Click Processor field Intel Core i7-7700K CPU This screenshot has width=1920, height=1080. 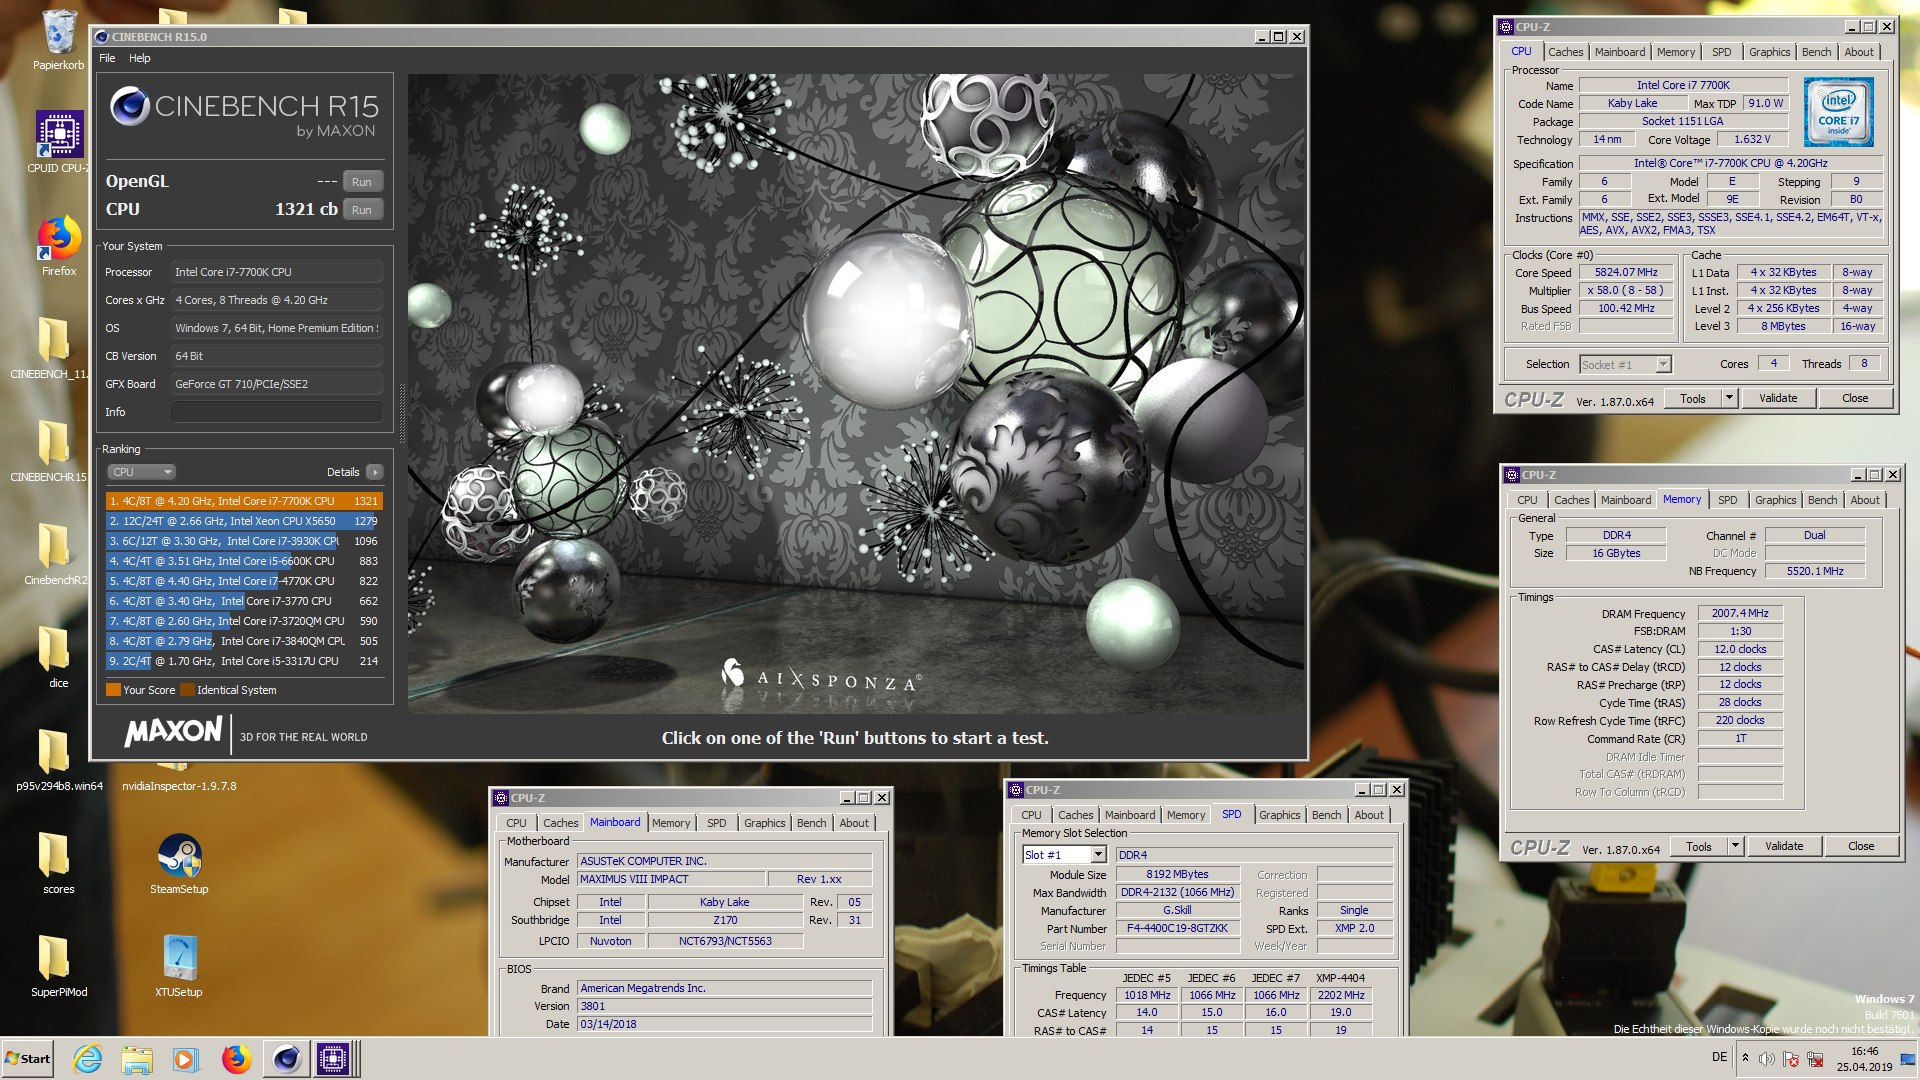(x=277, y=272)
